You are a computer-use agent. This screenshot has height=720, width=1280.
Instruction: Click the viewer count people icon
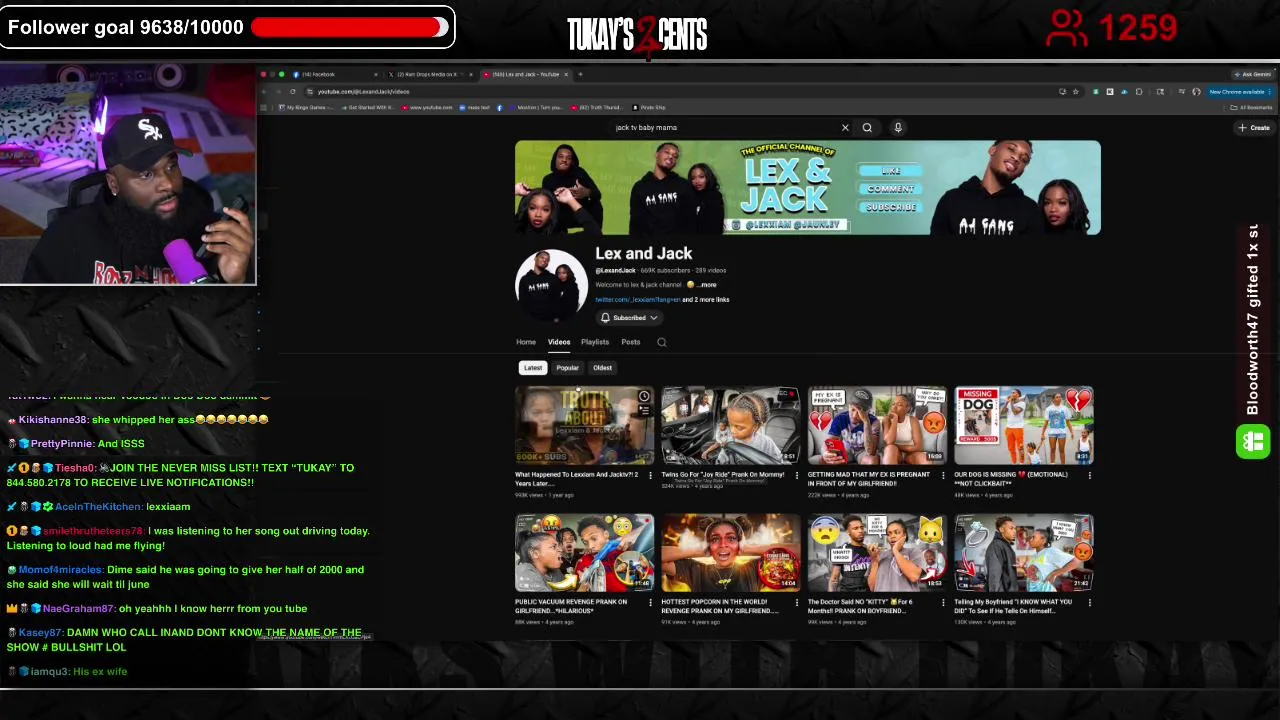click(1067, 28)
